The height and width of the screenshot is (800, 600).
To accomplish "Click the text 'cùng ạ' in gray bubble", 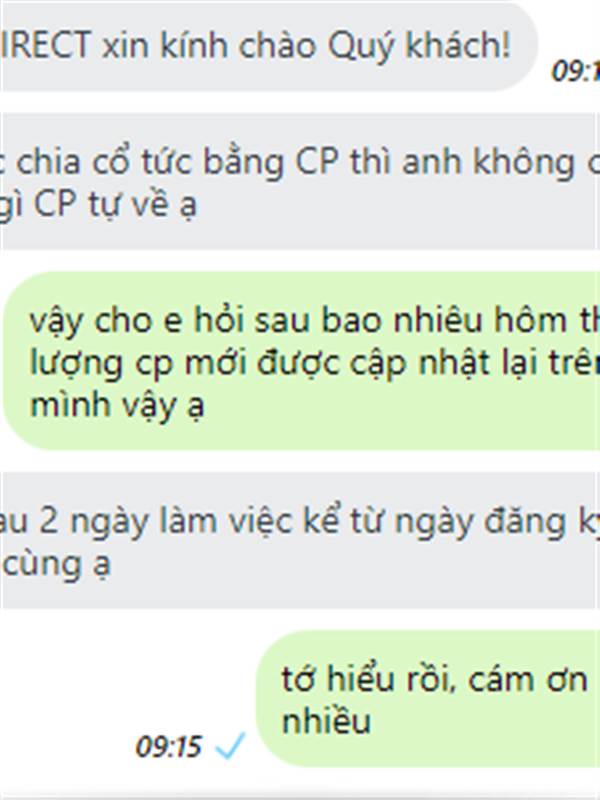I will (x=57, y=565).
